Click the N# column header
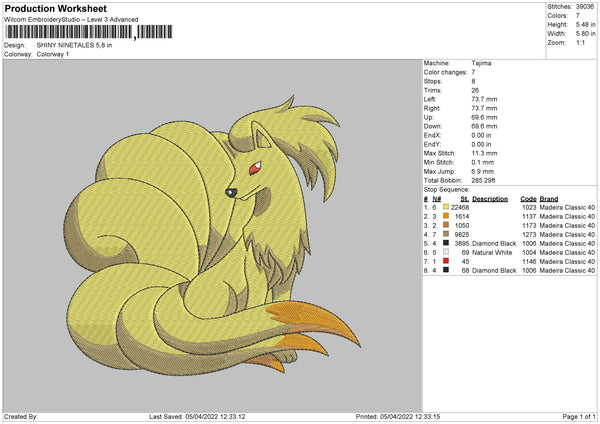Screen dimensions: 600x424 click(x=436, y=198)
